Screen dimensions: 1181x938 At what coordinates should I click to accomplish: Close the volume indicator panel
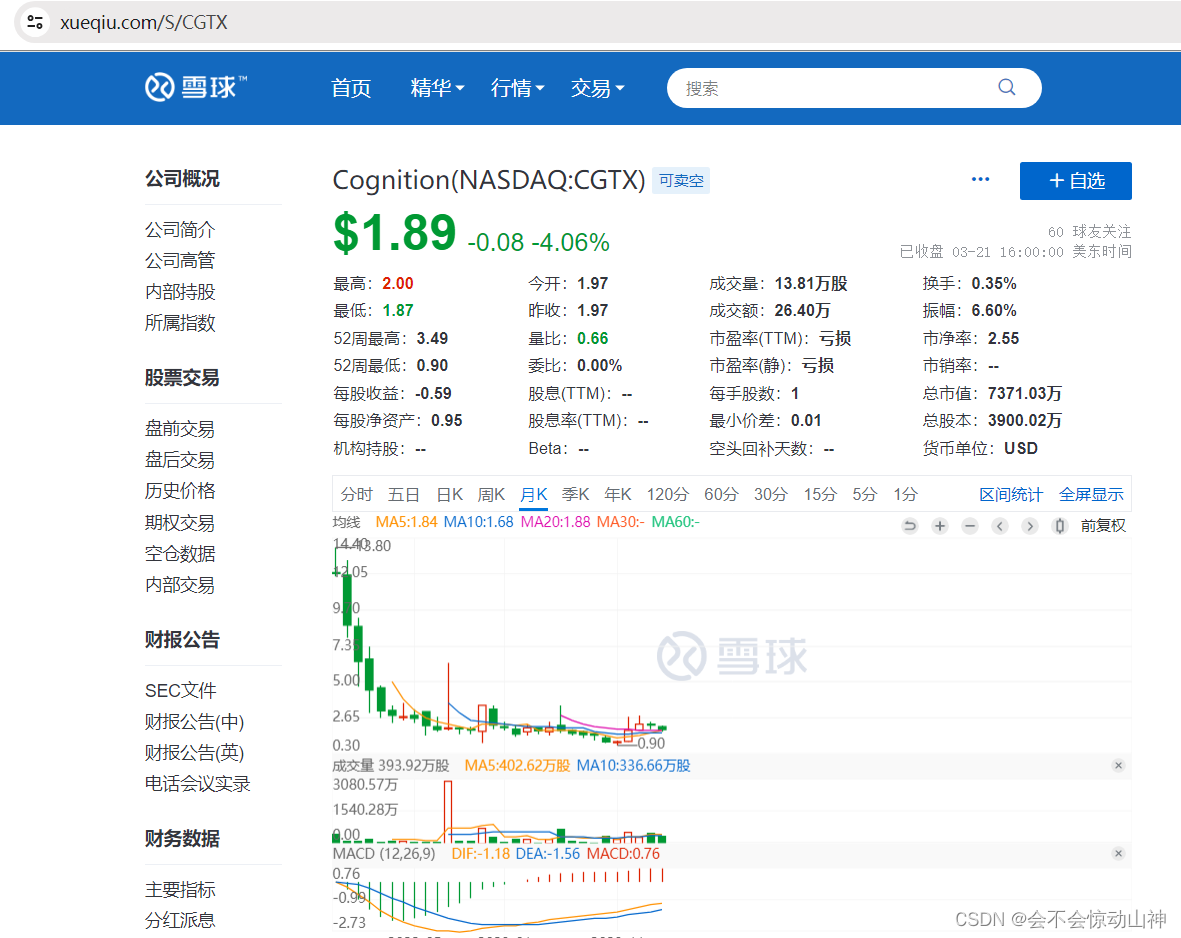point(1118,765)
